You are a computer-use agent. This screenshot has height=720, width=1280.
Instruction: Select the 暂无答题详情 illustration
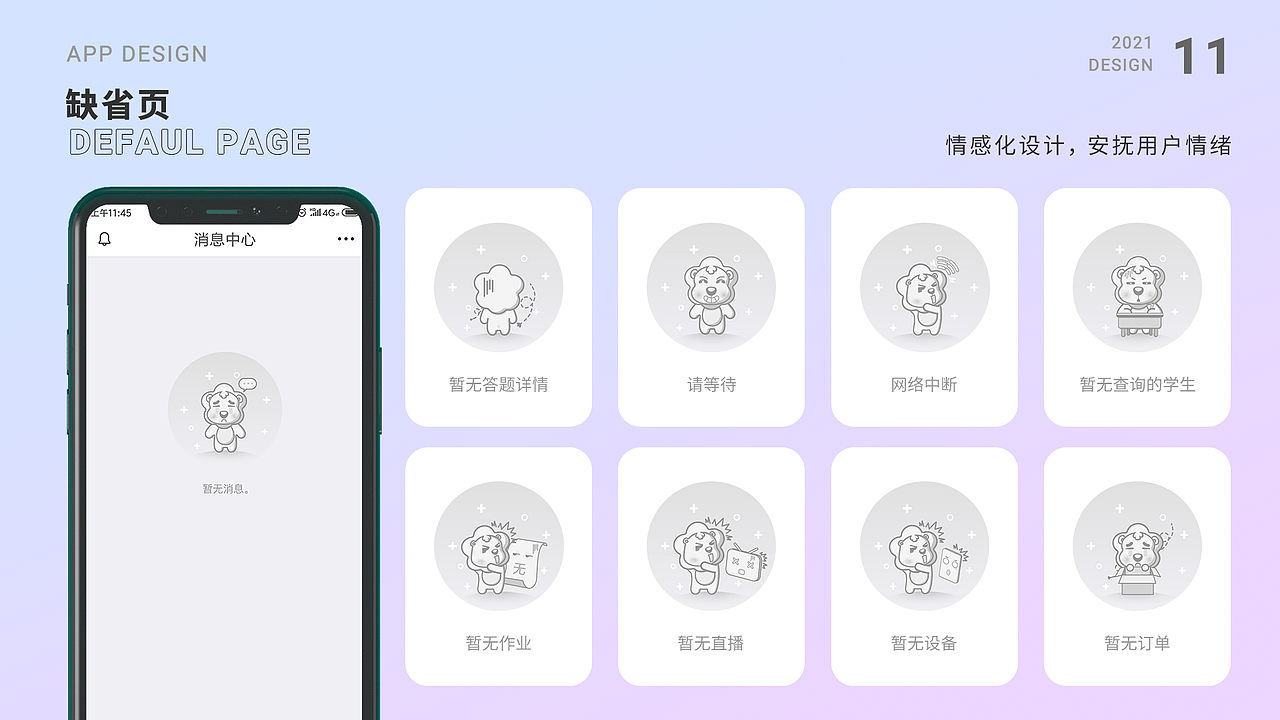tap(498, 287)
